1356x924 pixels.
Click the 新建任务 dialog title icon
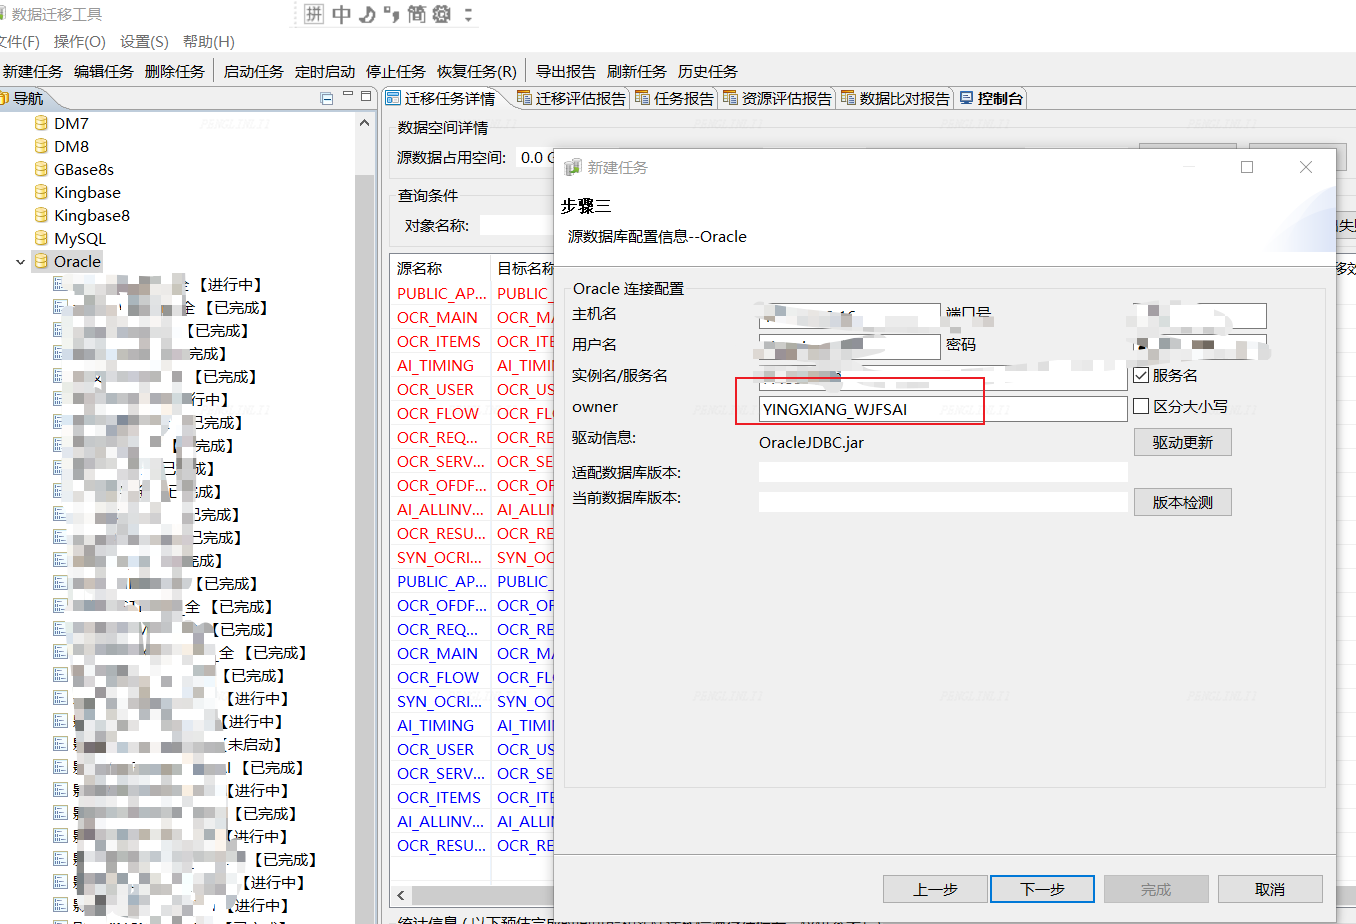tap(573, 167)
